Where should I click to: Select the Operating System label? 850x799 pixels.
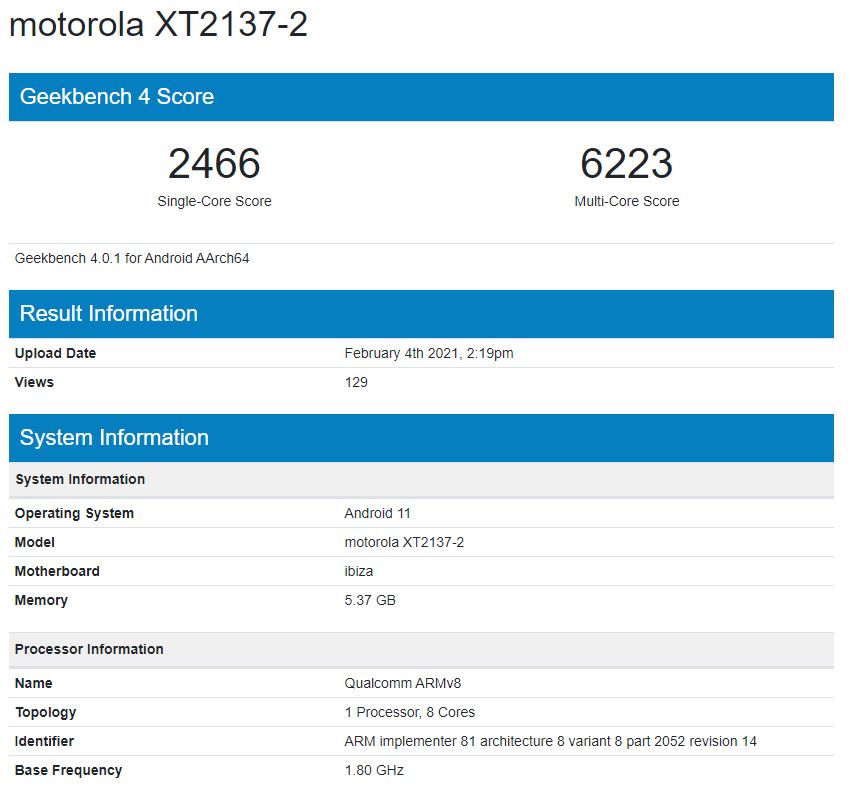click(x=74, y=513)
